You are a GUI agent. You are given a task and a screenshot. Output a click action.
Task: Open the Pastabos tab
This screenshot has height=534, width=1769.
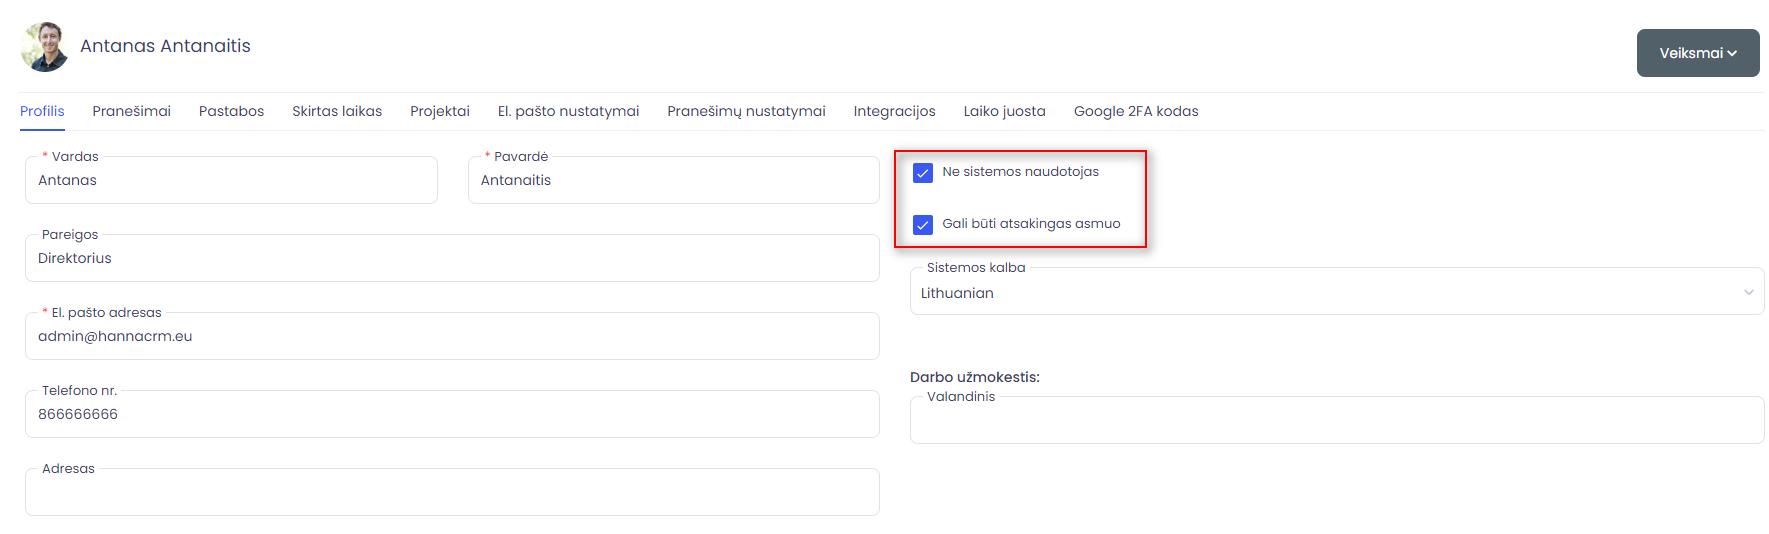pos(231,111)
